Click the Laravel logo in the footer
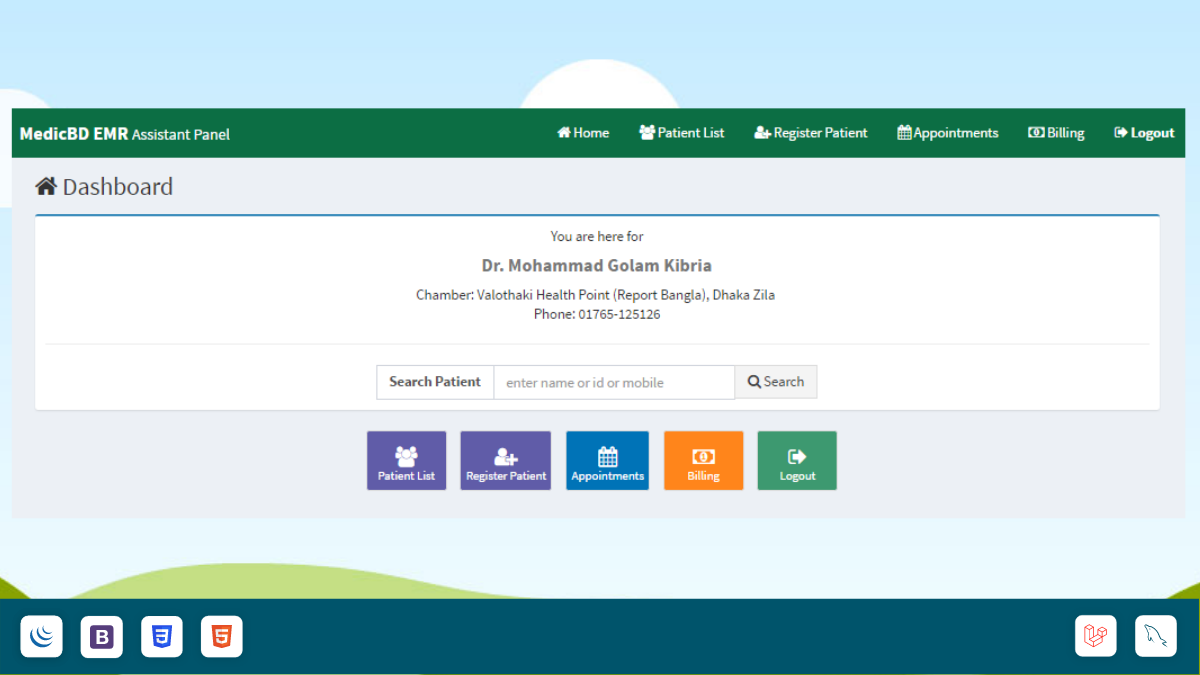Screen dimensions: 1200x675 (x=1095, y=636)
